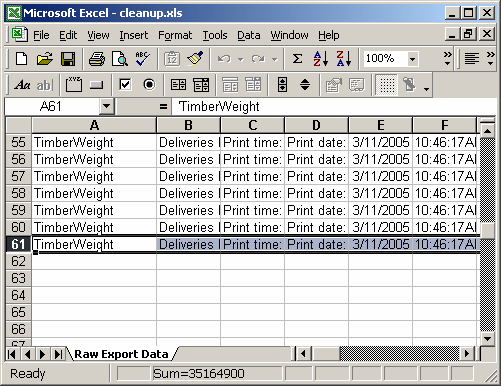Click cell E55 containing 3/11/2005
Image resolution: width=501 pixels, height=386 pixels.
[x=380, y=142]
